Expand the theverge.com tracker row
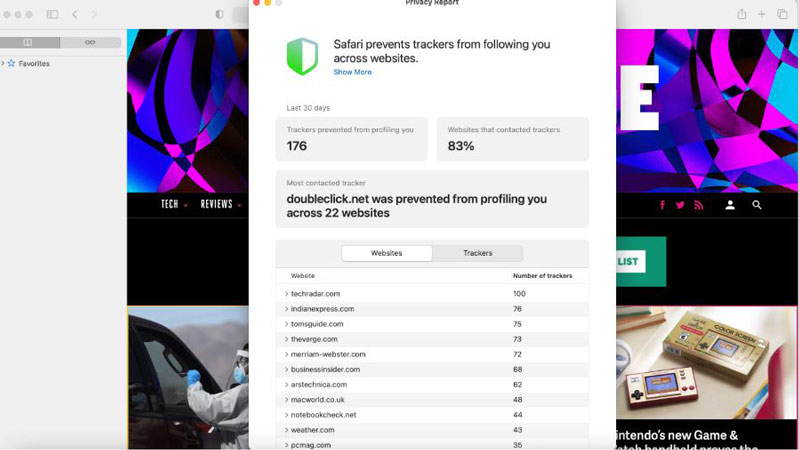 click(x=286, y=339)
